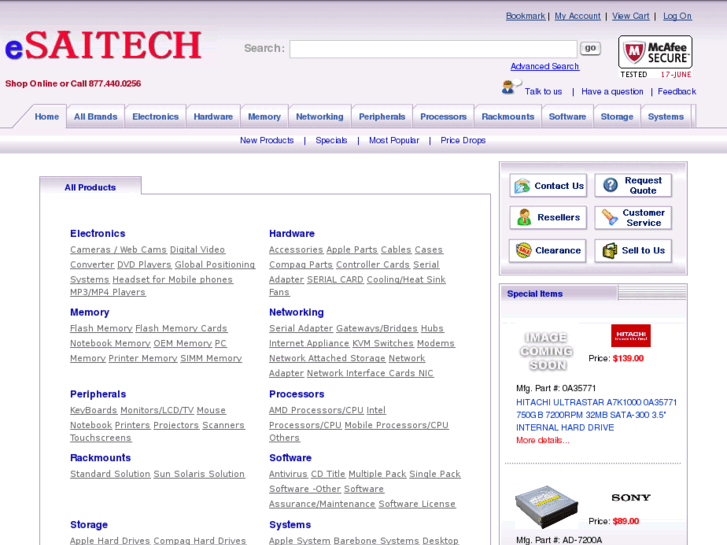Click the Flash Memory Cards link
This screenshot has height=545, width=727.
tap(181, 328)
